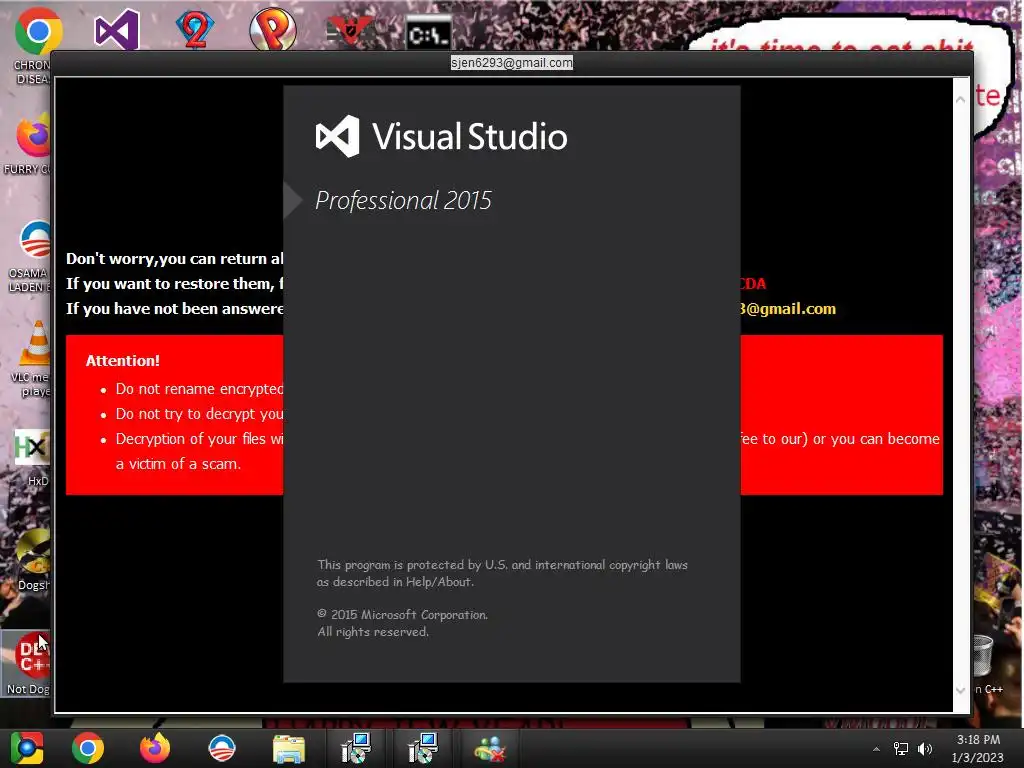Click the '© 2015 Microsoft Corporation' text
The width and height of the screenshot is (1024, 768).
[x=402, y=615]
